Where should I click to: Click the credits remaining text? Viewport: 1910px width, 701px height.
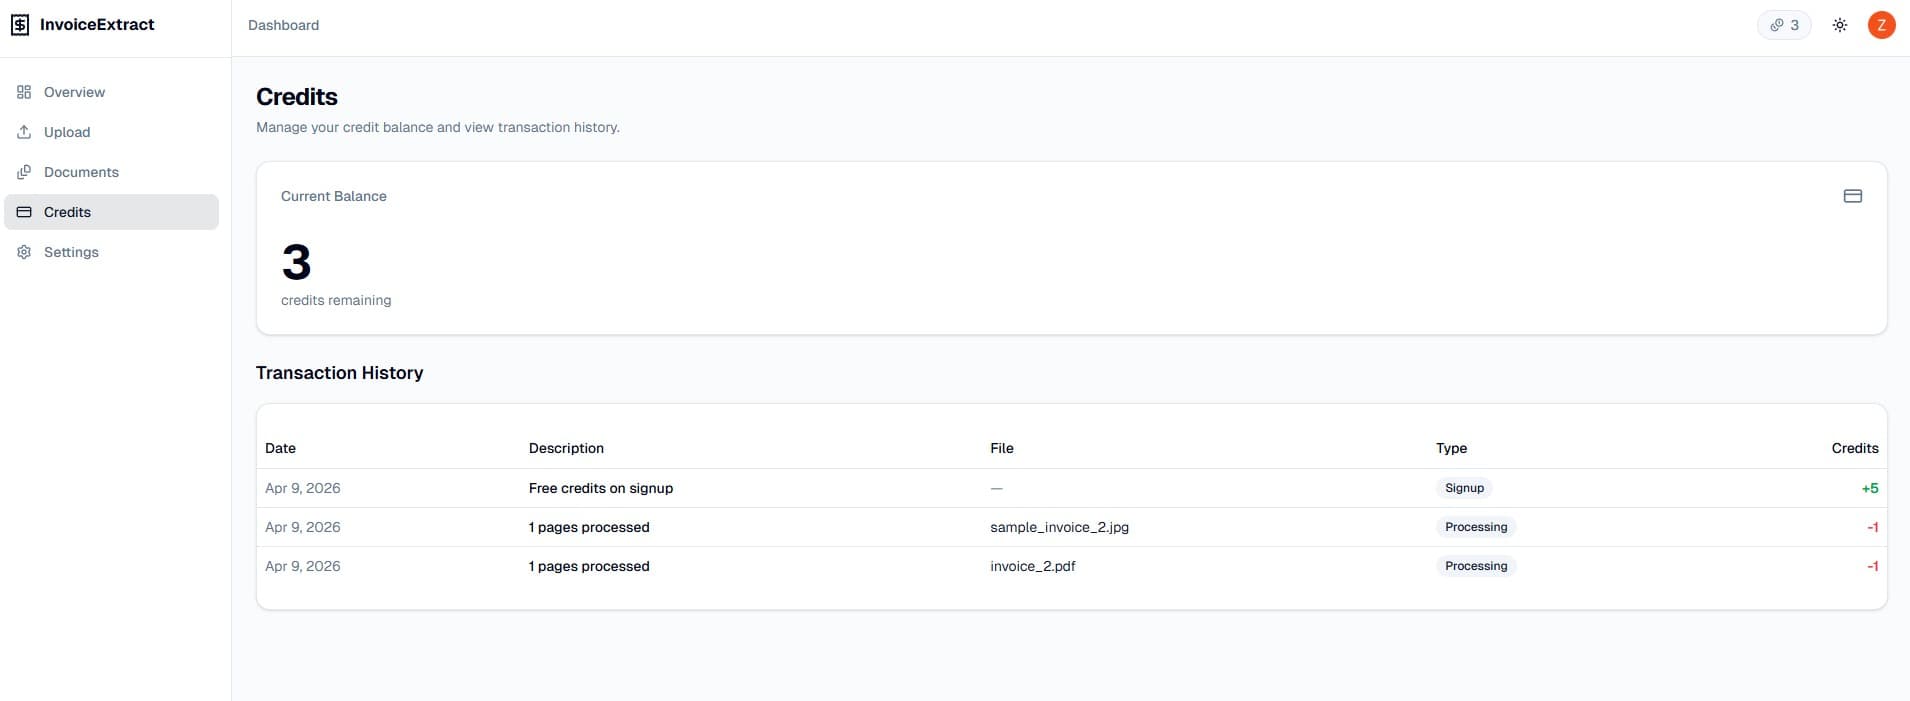click(x=336, y=300)
